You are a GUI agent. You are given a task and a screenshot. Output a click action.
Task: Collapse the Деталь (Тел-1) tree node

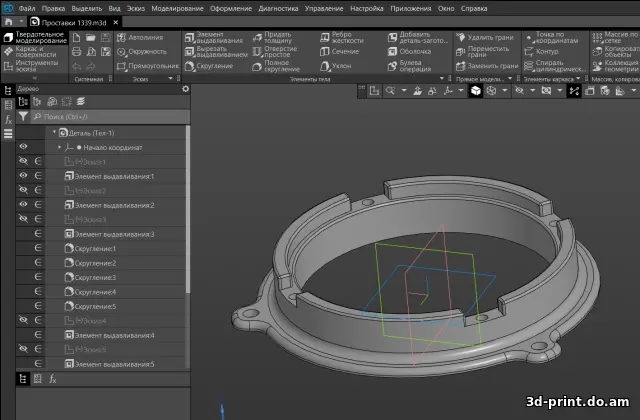54,132
